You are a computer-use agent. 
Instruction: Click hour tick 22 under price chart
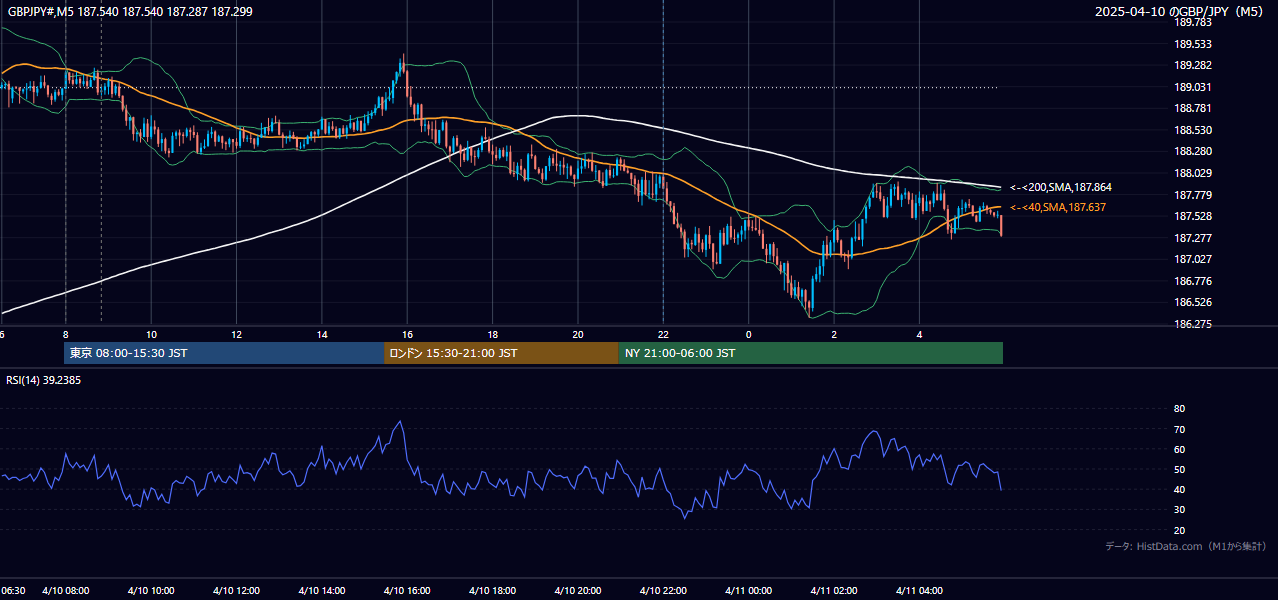point(663,334)
